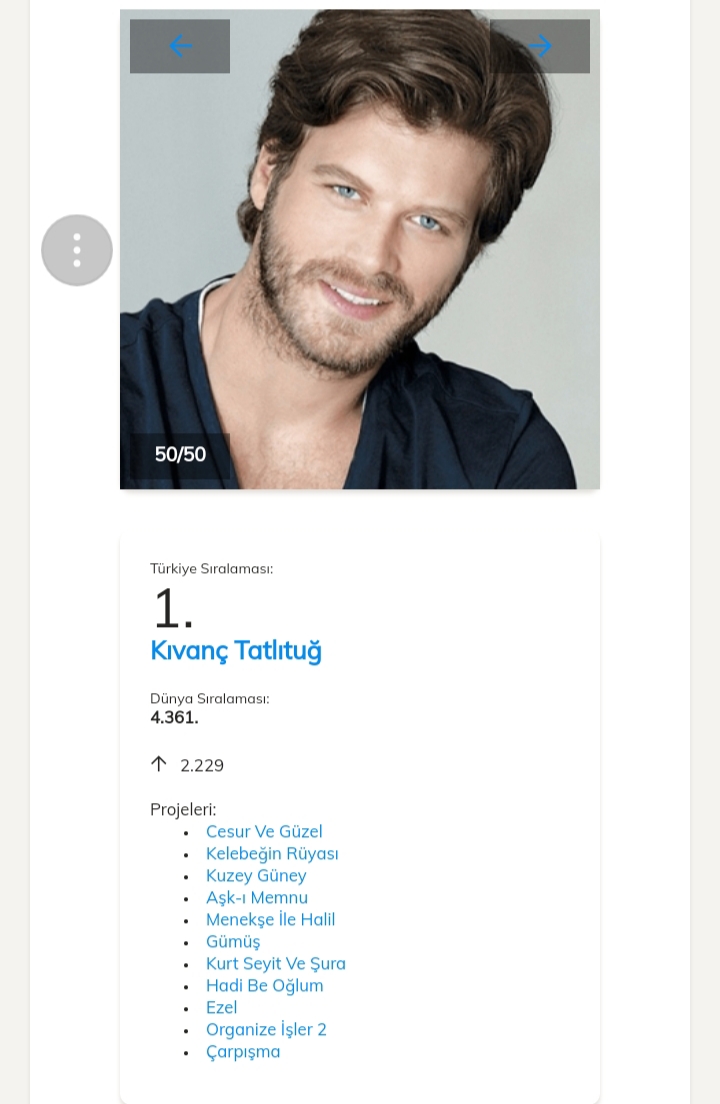This screenshot has width=720, height=1104.
Task: Open the Ezel project link
Action: 222,1008
